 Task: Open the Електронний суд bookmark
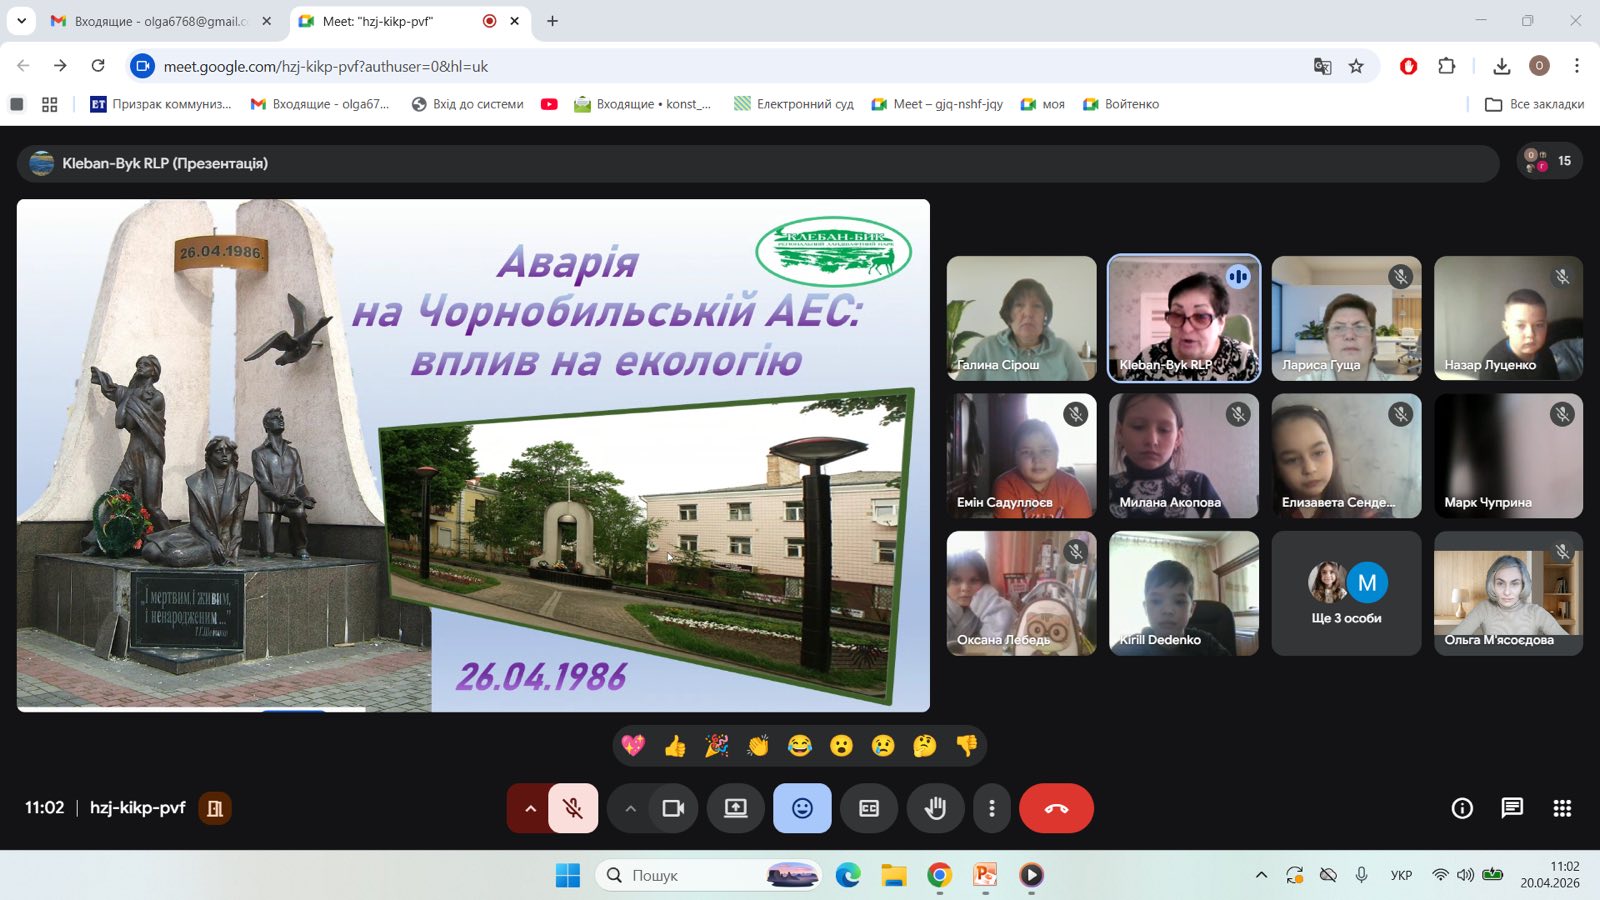click(x=794, y=104)
